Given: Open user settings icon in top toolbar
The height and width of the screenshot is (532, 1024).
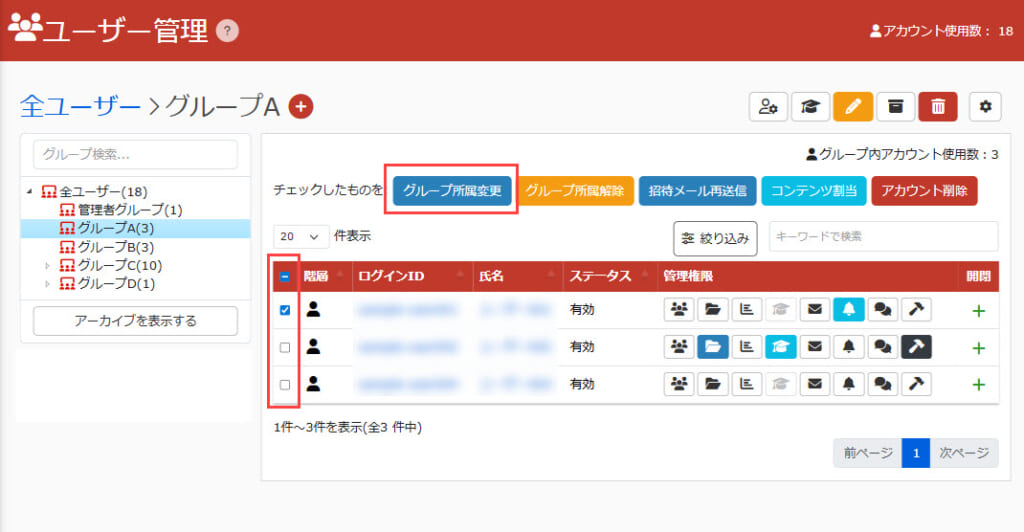Looking at the screenshot, I should point(768,107).
